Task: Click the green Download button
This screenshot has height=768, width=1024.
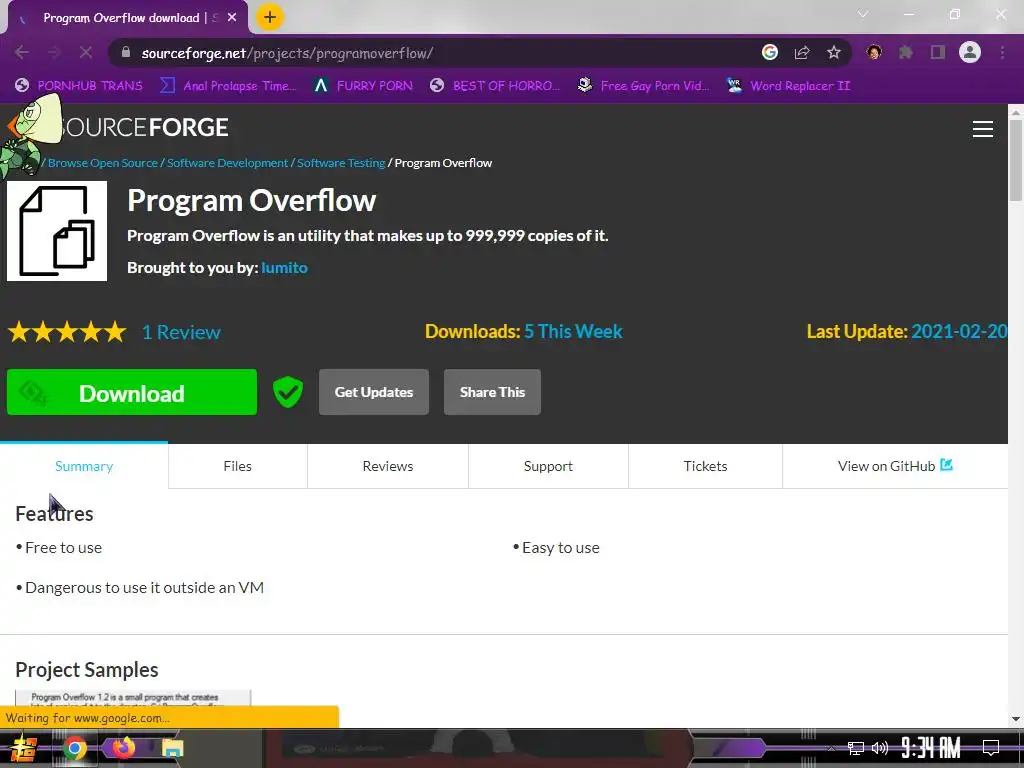Action: [x=132, y=392]
